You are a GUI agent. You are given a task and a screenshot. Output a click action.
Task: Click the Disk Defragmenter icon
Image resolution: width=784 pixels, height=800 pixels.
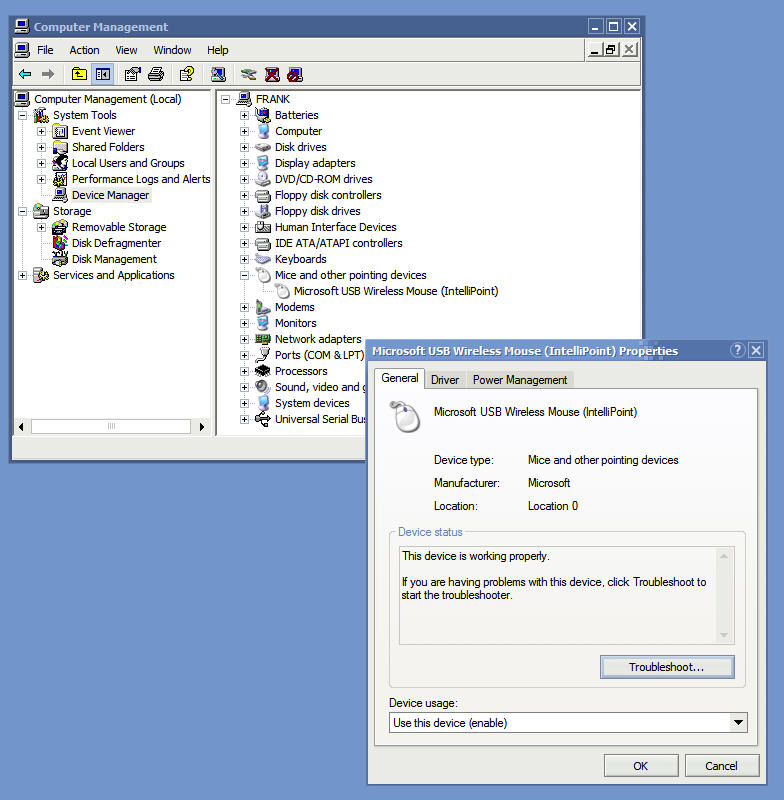[x=60, y=243]
